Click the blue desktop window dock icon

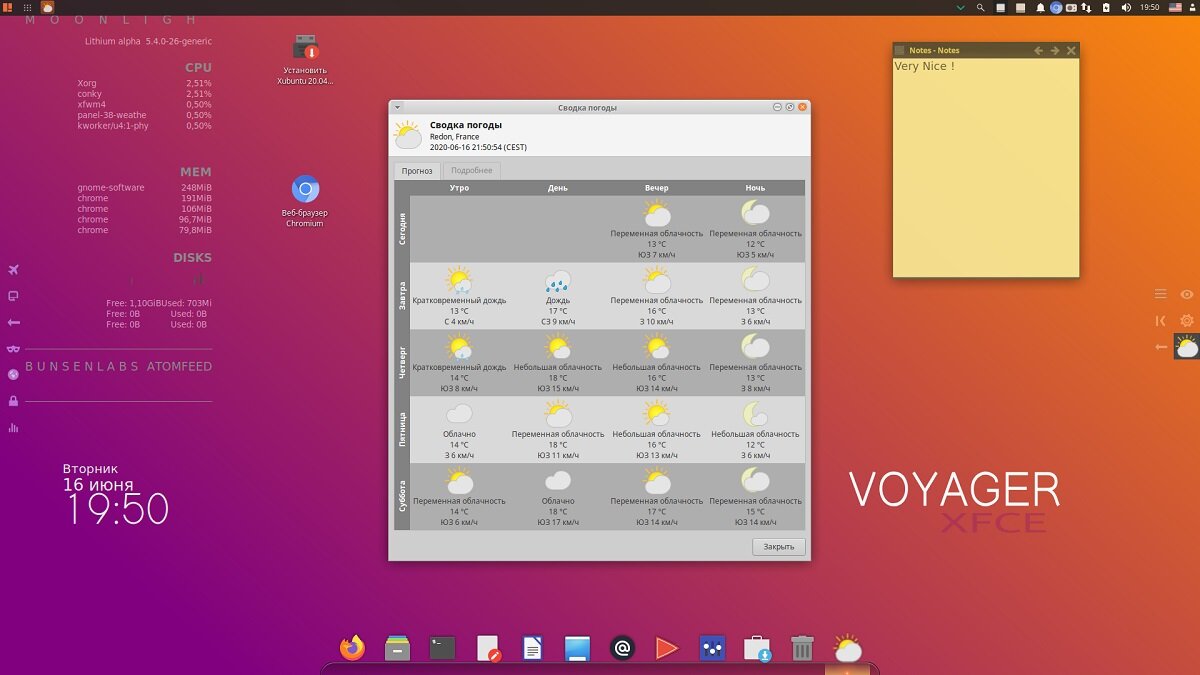click(577, 648)
